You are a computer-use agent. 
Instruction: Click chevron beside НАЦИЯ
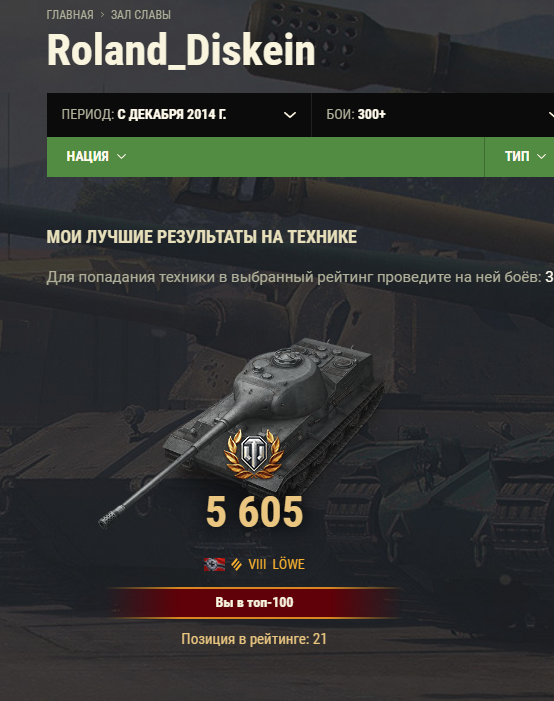pos(121,156)
